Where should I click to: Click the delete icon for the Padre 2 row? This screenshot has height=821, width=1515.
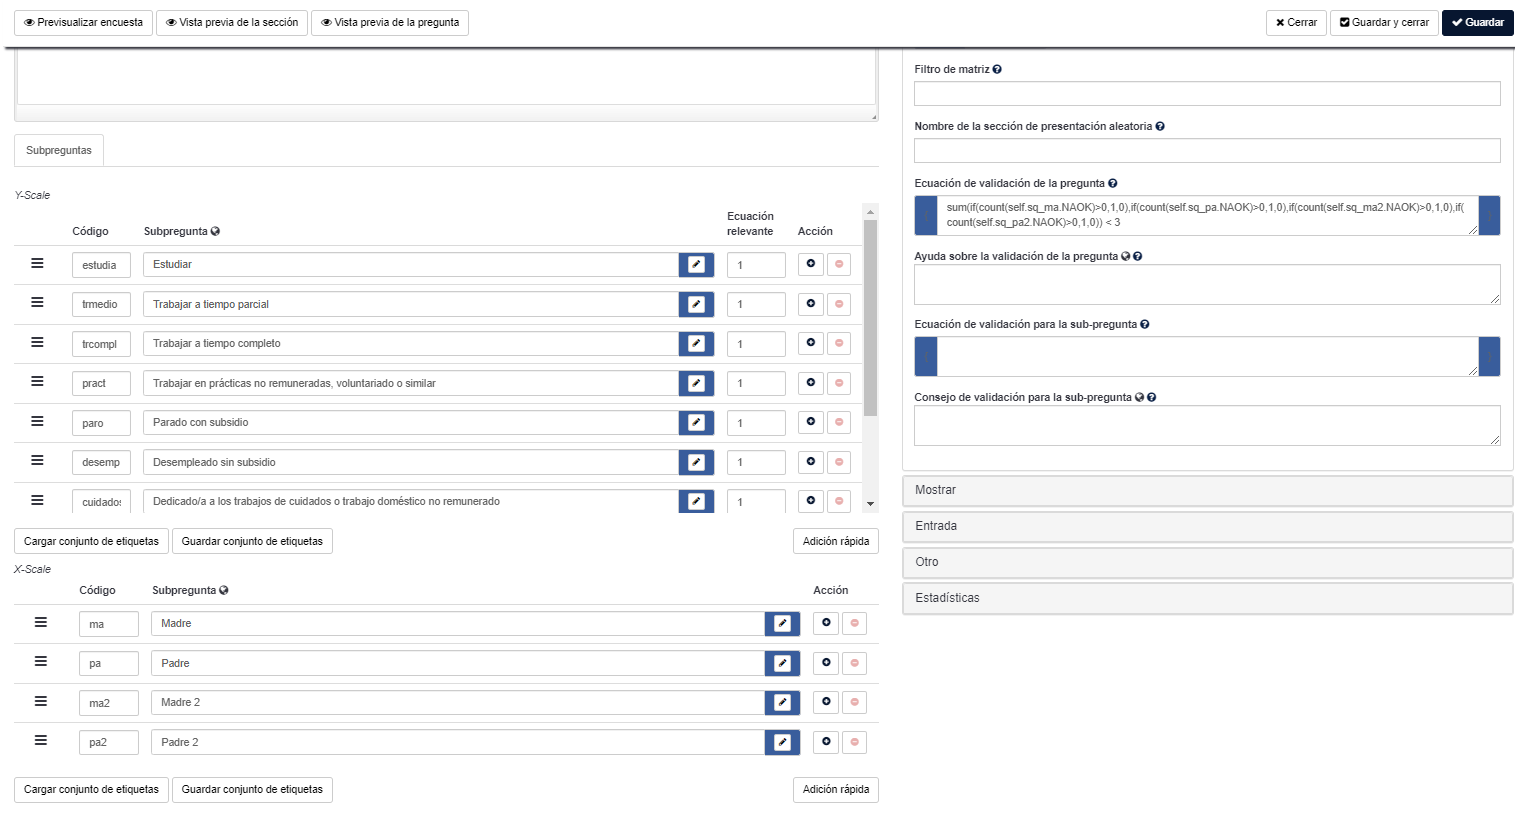[854, 742]
